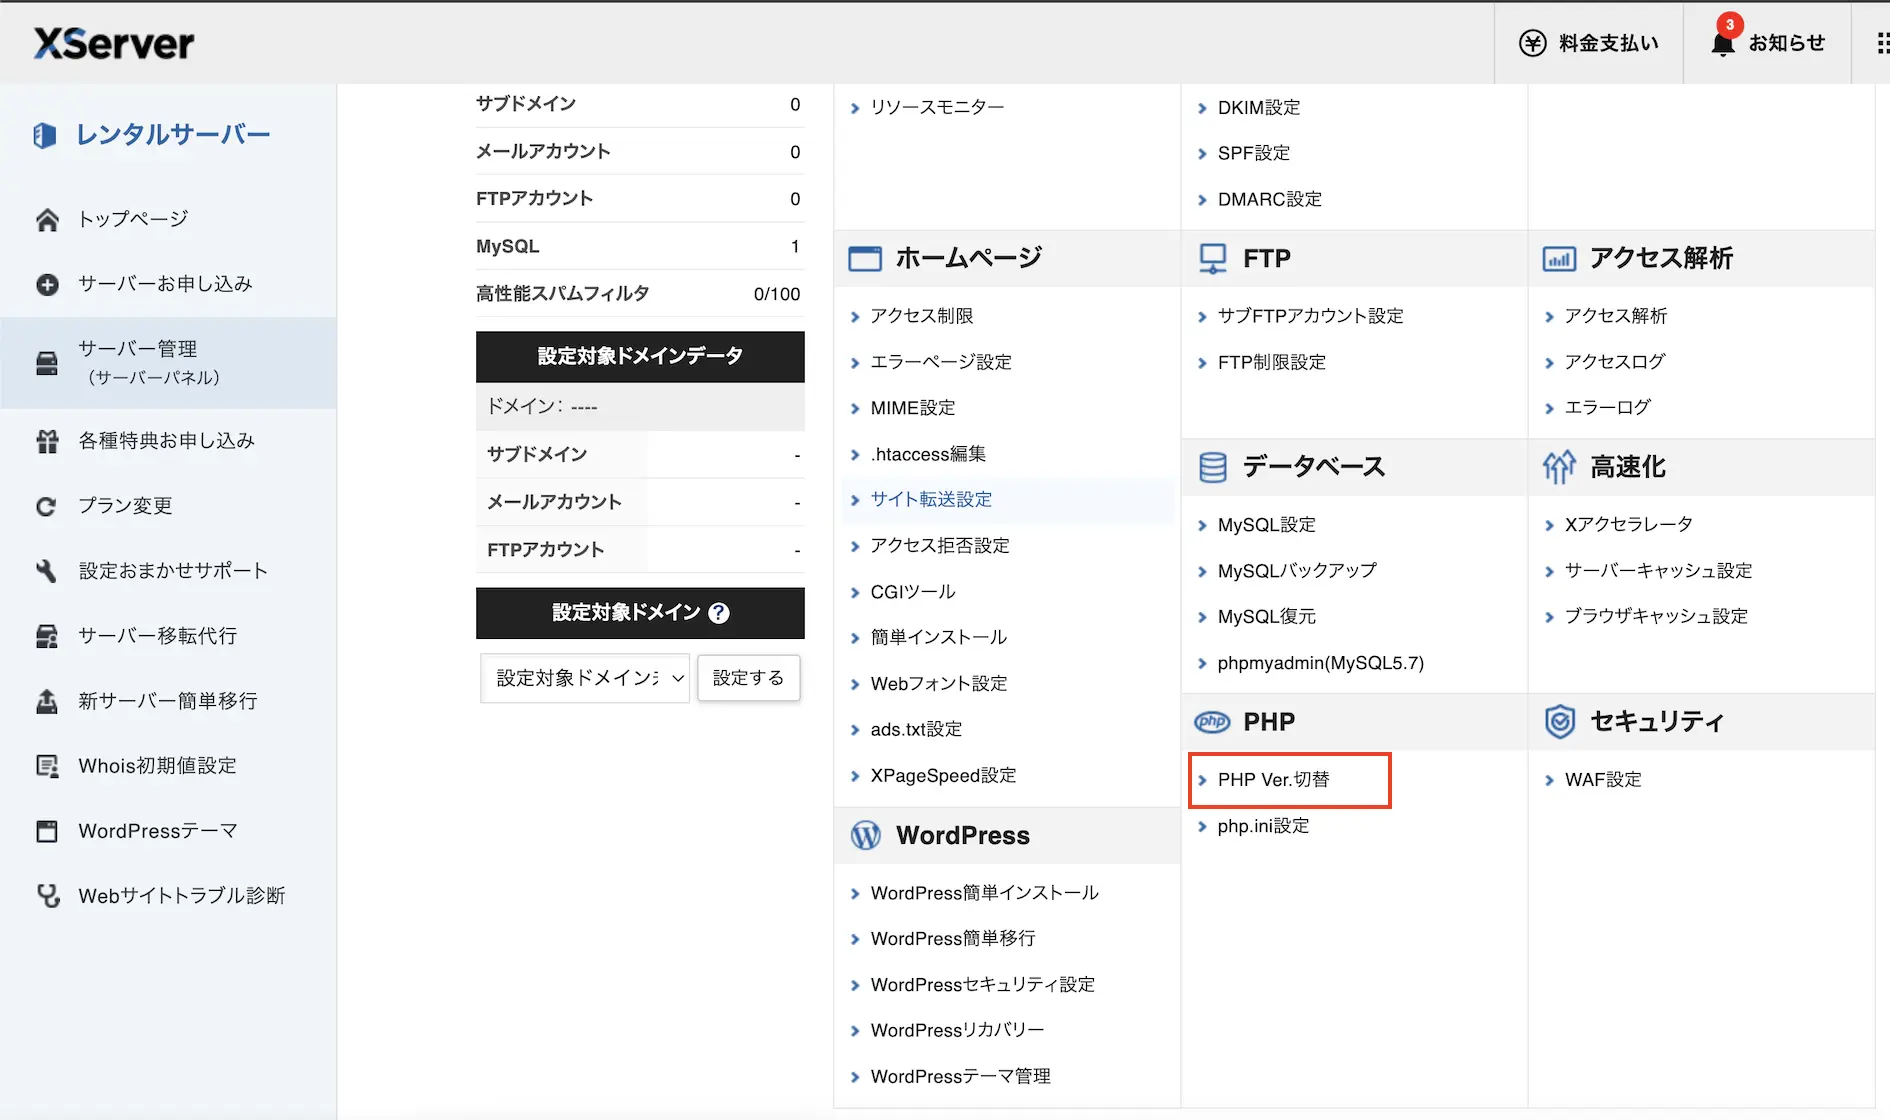
Task: Open 料金支払い in the header
Action: 1608,43
